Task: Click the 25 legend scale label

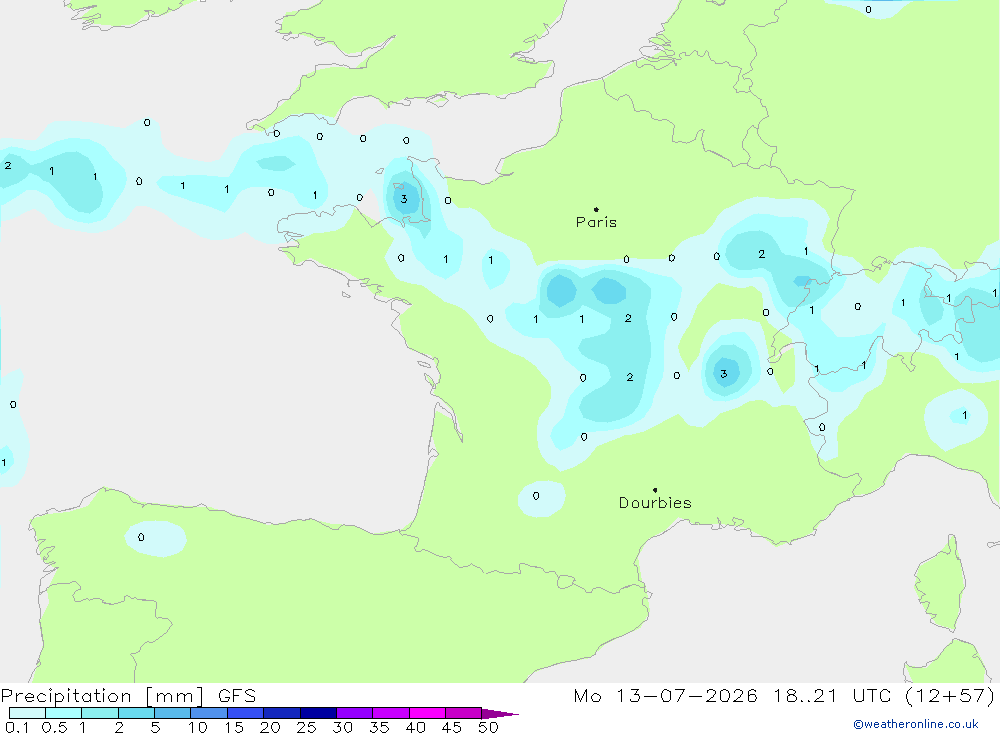Action: 306,727
